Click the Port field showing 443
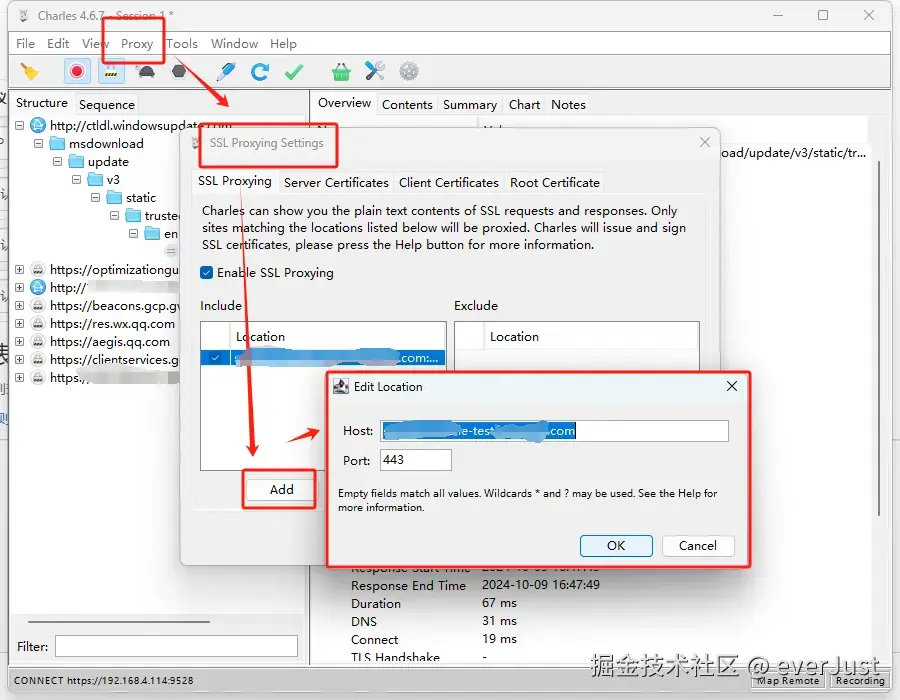This screenshot has height=700, width=900. (416, 460)
